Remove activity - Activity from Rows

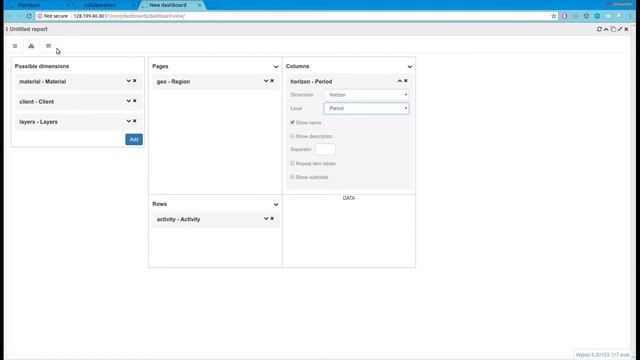tap(272, 218)
